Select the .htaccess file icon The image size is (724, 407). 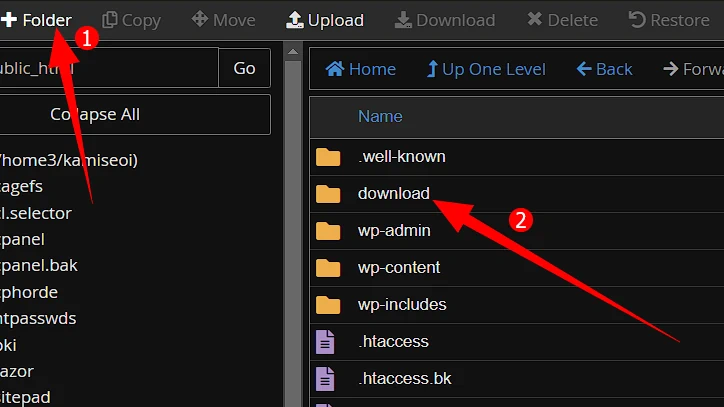point(327,342)
